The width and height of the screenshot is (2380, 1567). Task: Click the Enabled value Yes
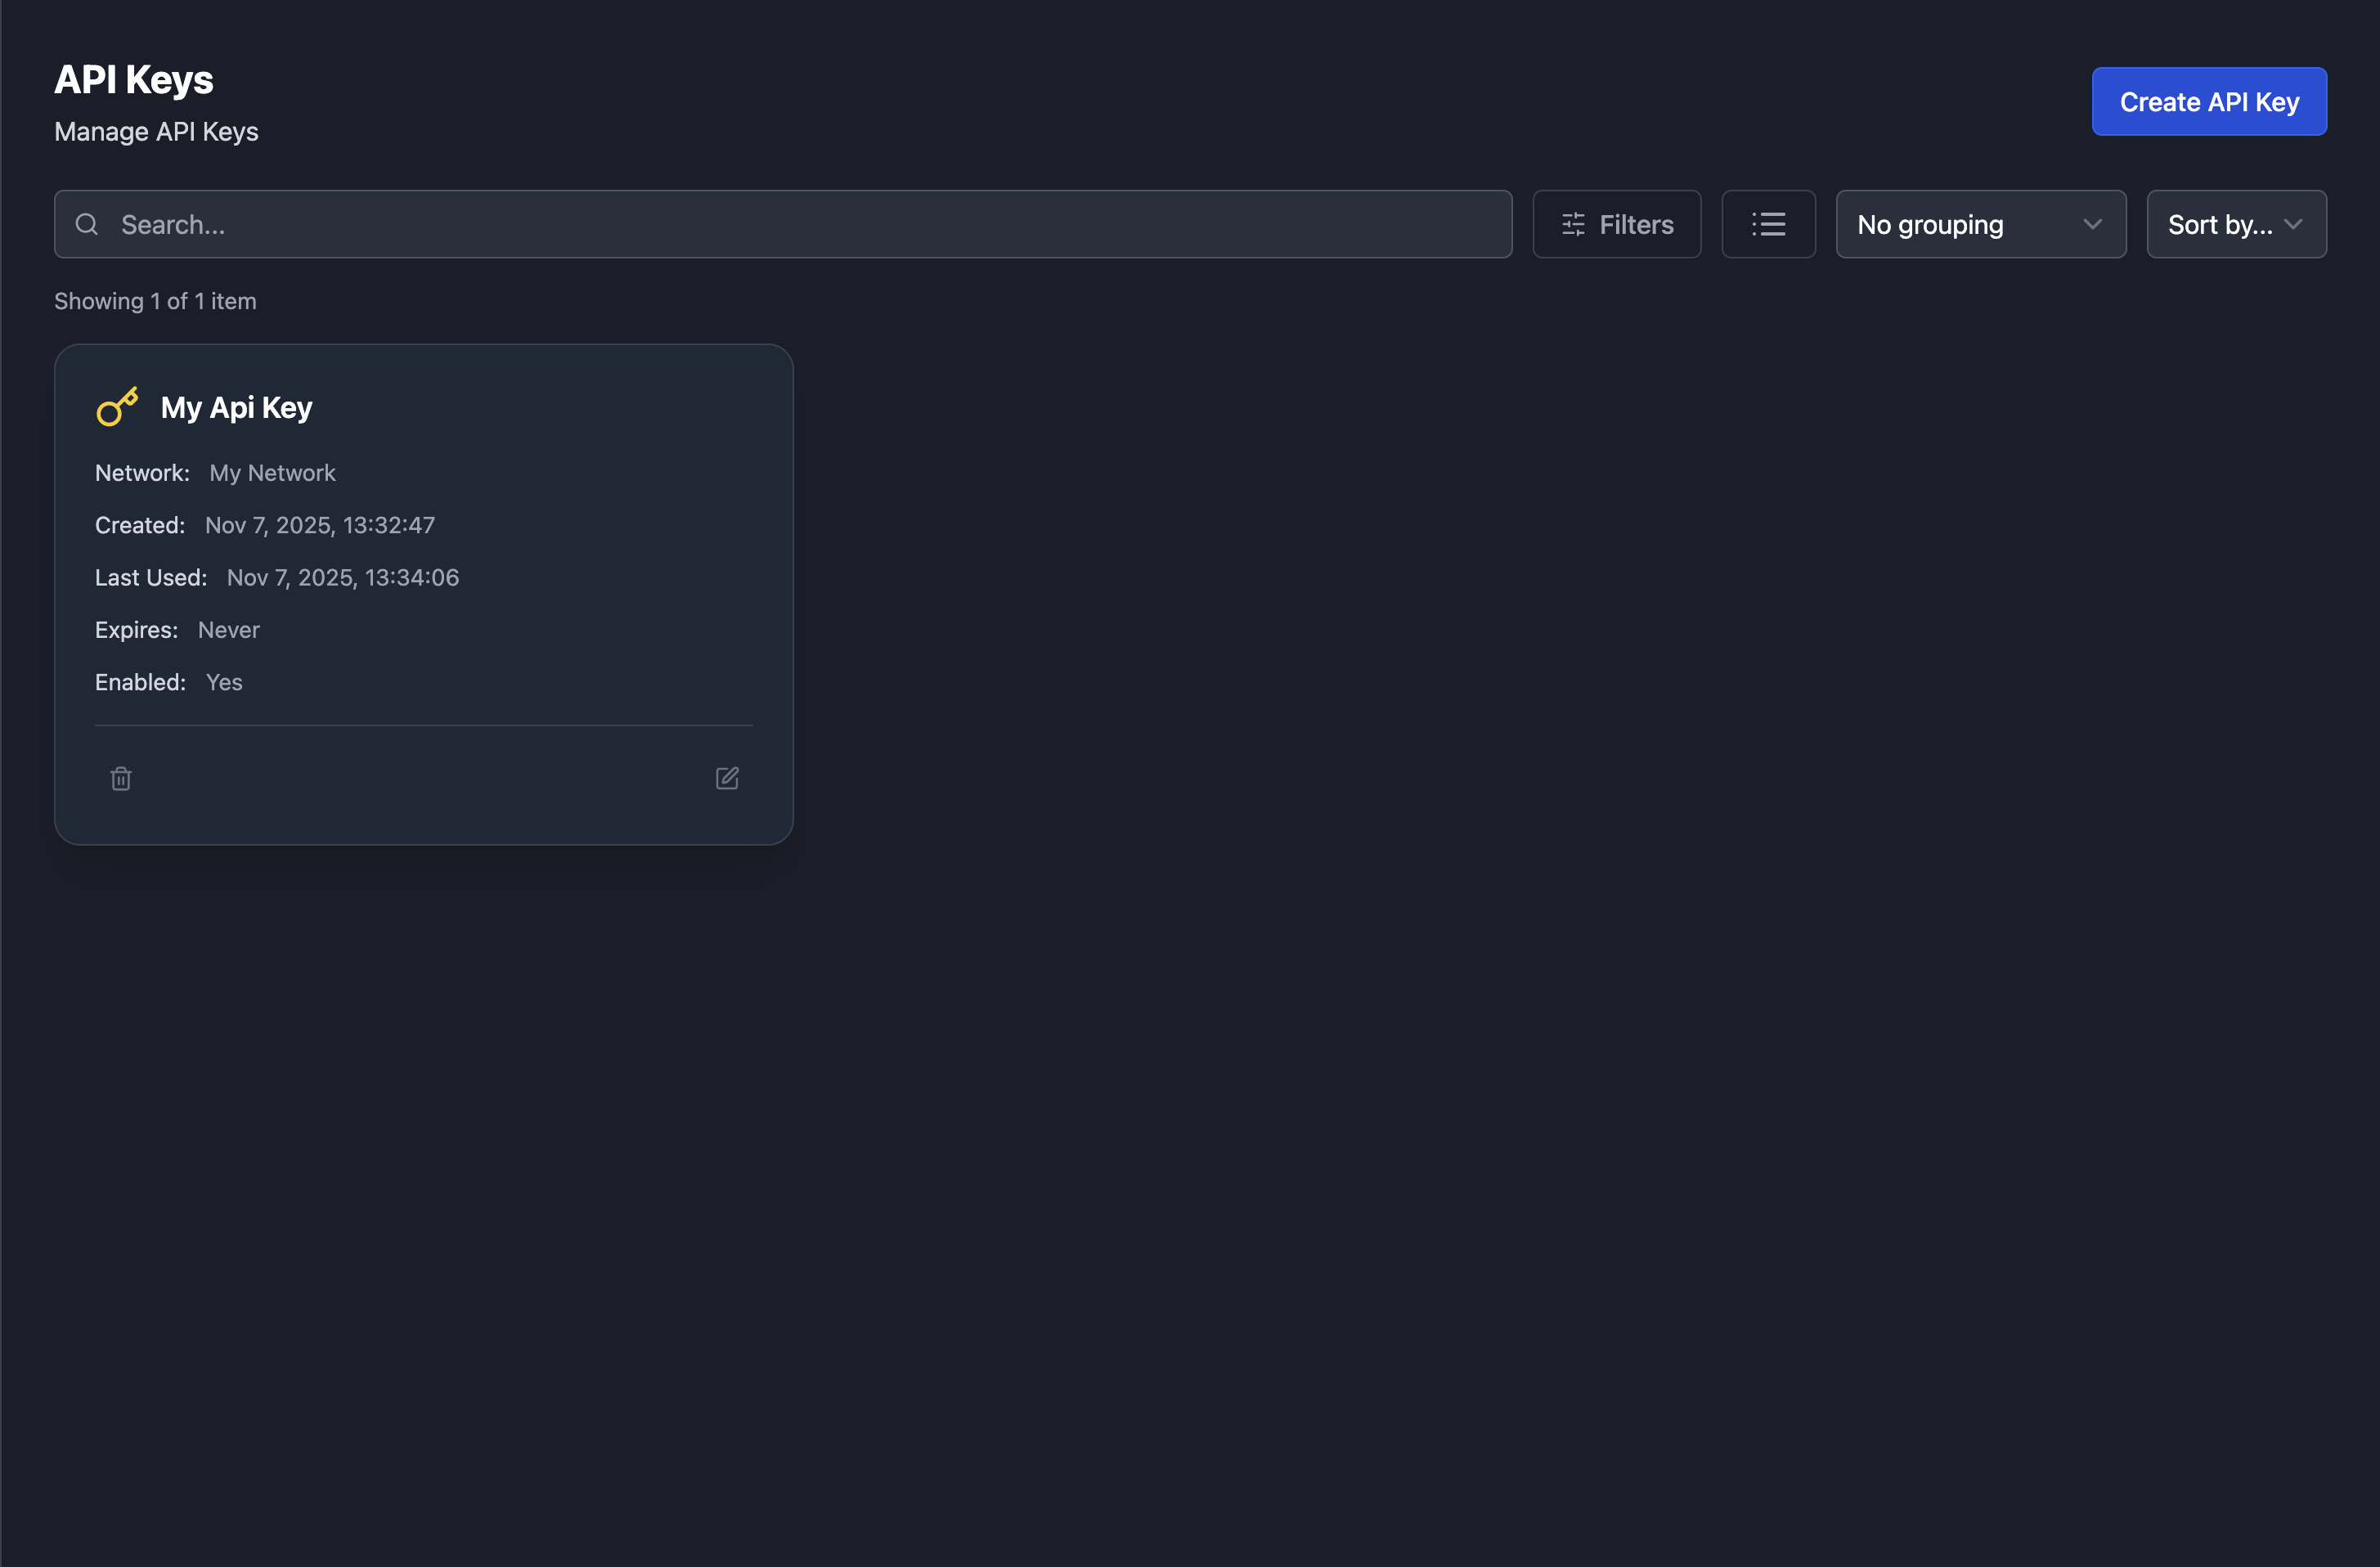point(224,682)
